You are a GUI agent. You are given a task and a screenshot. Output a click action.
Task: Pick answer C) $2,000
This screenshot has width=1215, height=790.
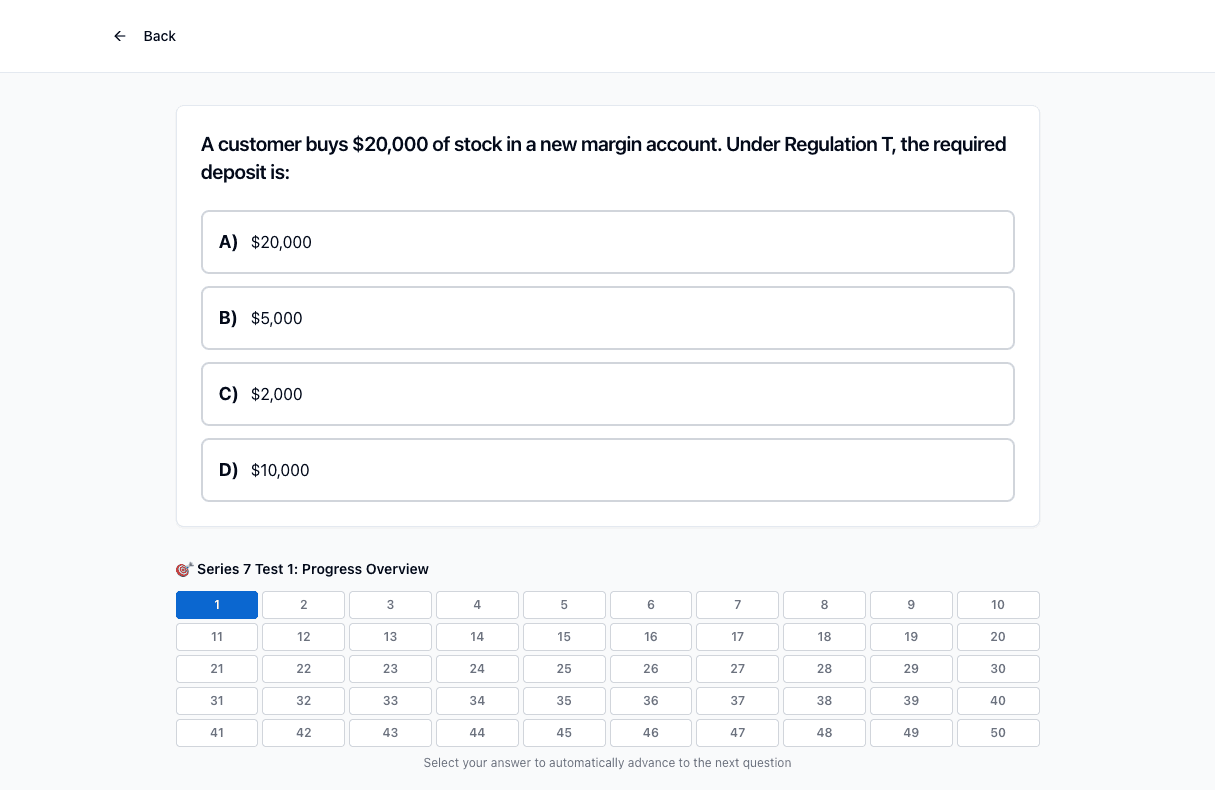(x=608, y=394)
